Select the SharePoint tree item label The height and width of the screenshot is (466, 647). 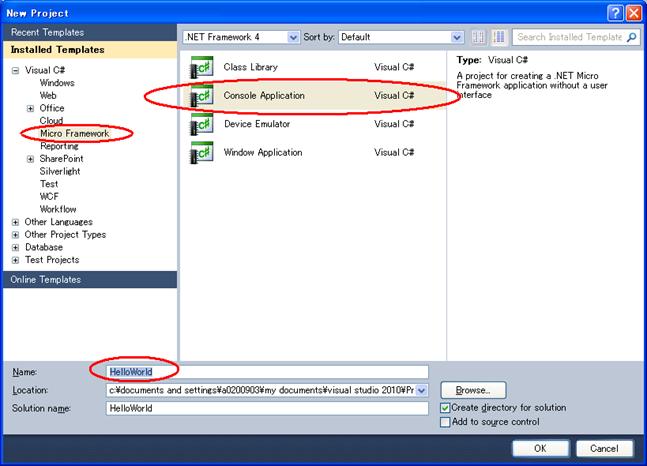61,159
